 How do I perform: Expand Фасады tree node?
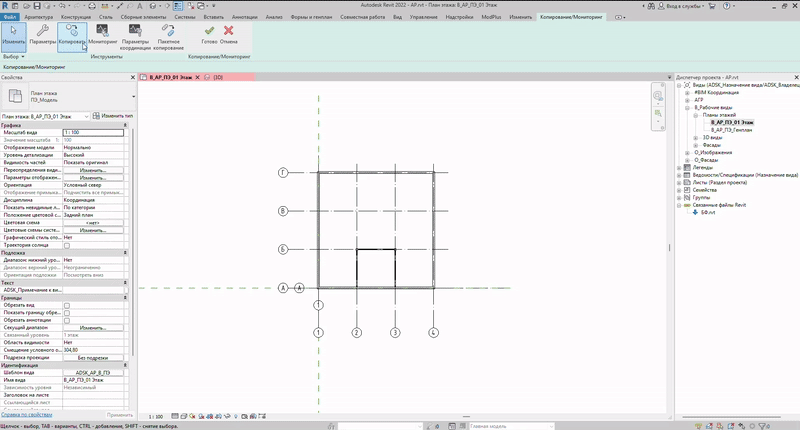click(x=695, y=145)
